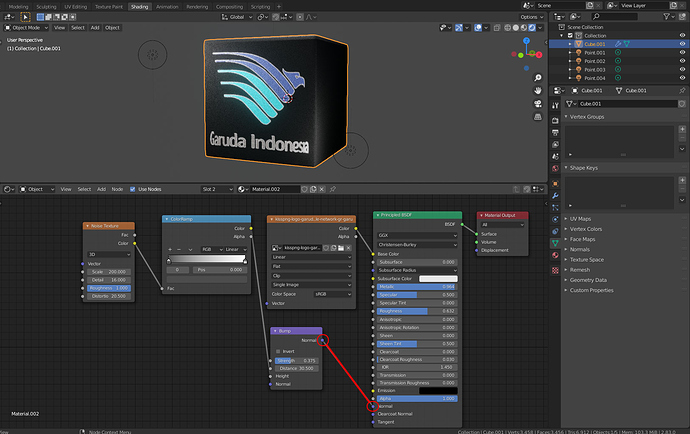Hide Cube.001 with its eye icon

(682, 44)
